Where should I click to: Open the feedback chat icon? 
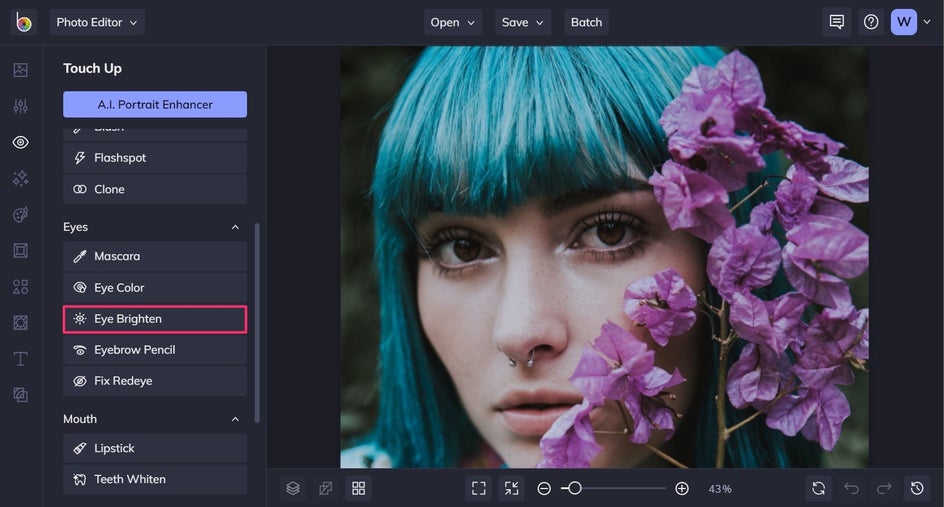pyautogui.click(x=837, y=22)
